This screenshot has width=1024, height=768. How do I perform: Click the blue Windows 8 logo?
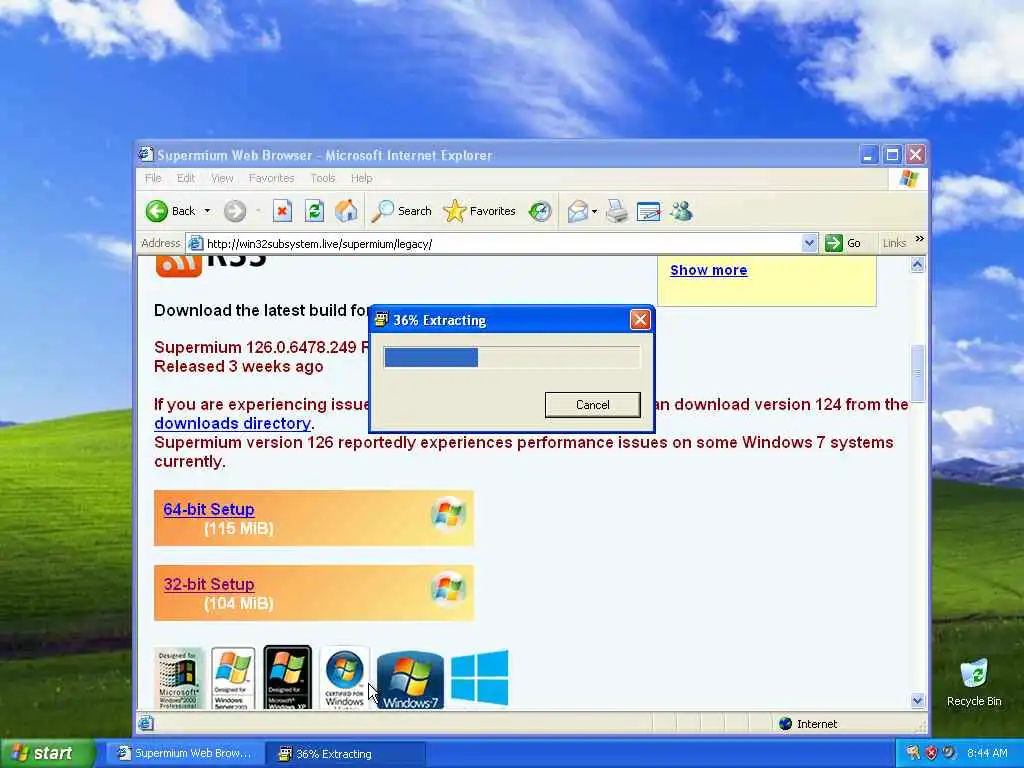479,678
